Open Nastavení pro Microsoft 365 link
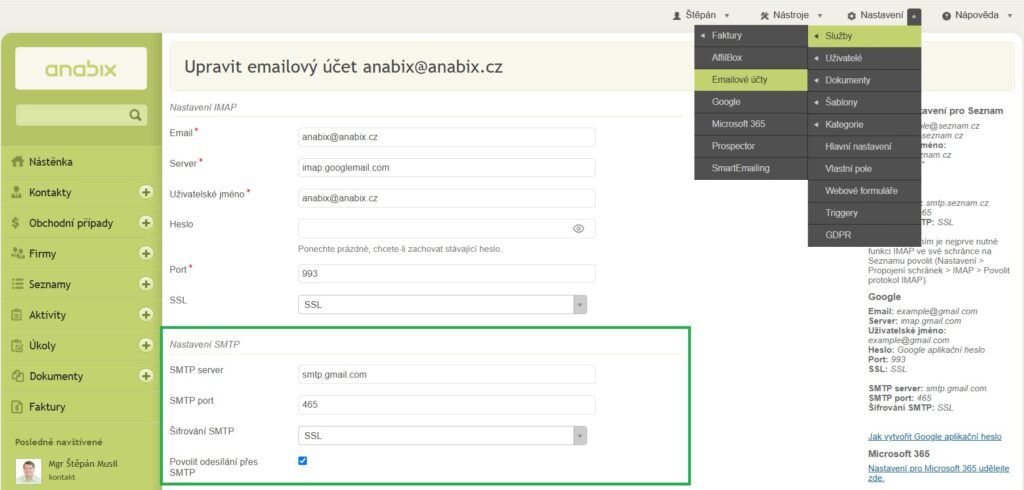The height and width of the screenshot is (490, 1024). point(938,473)
